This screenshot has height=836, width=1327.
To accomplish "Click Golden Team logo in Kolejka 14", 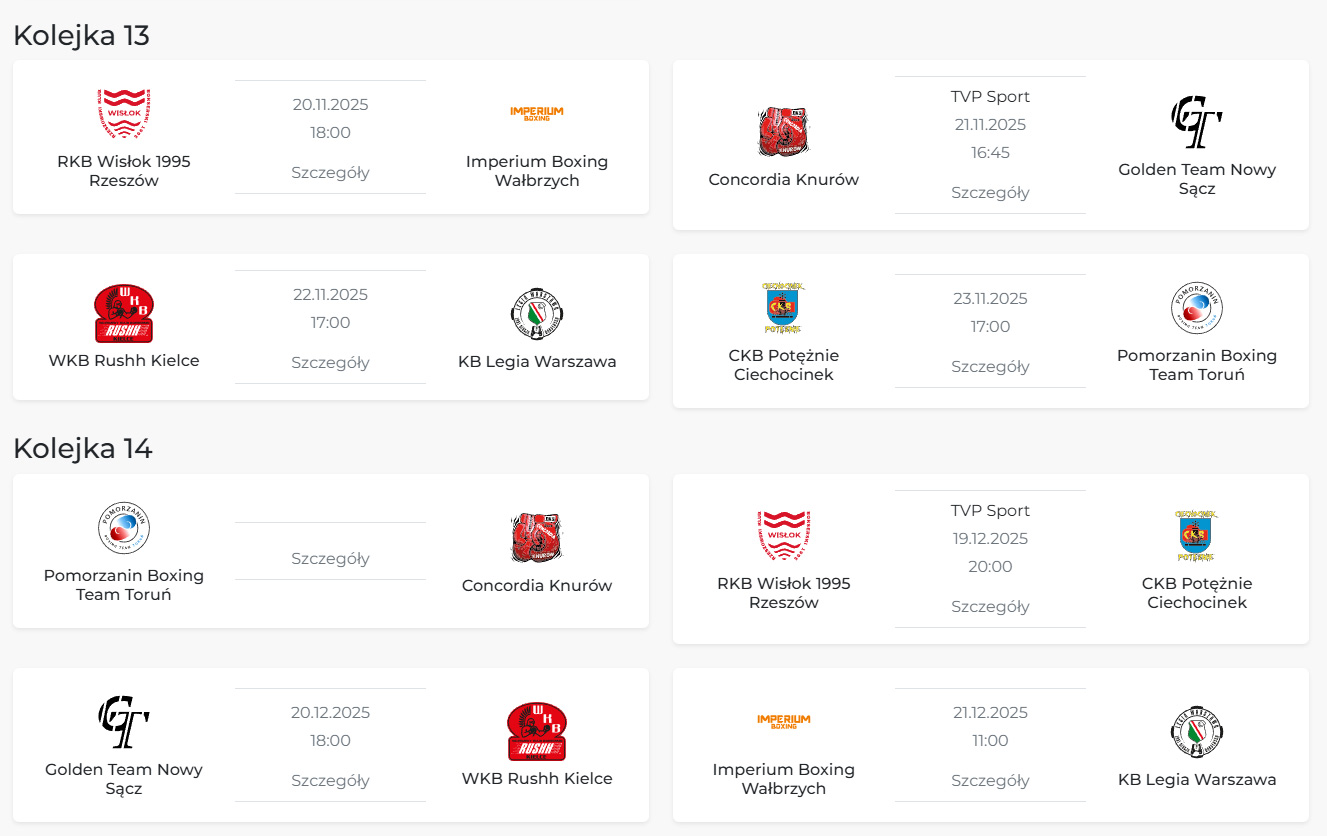I will [124, 722].
